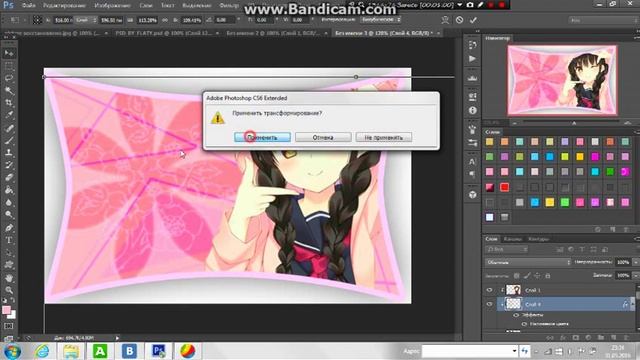The image size is (640, 360).
Task: Hide selected layer Слой 4 eye icon
Action: [489, 304]
